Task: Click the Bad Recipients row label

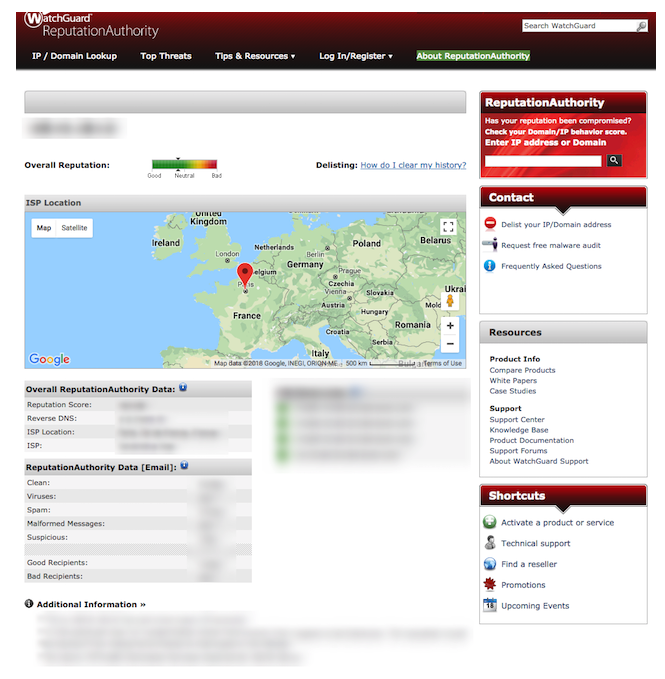Action: [55, 576]
